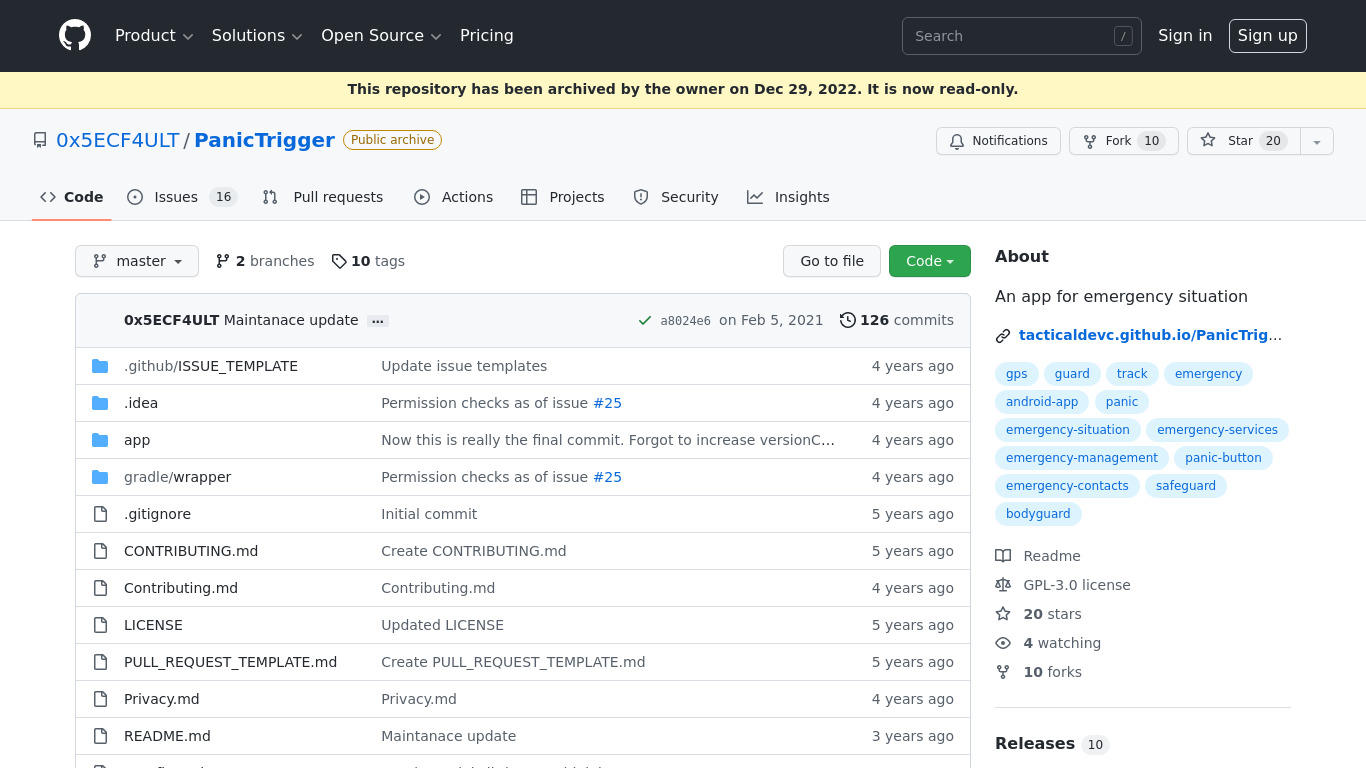Viewport: 1366px width, 768px height.
Task: Click the file icon for CONTRIBUTING.md
Action: click(100, 551)
